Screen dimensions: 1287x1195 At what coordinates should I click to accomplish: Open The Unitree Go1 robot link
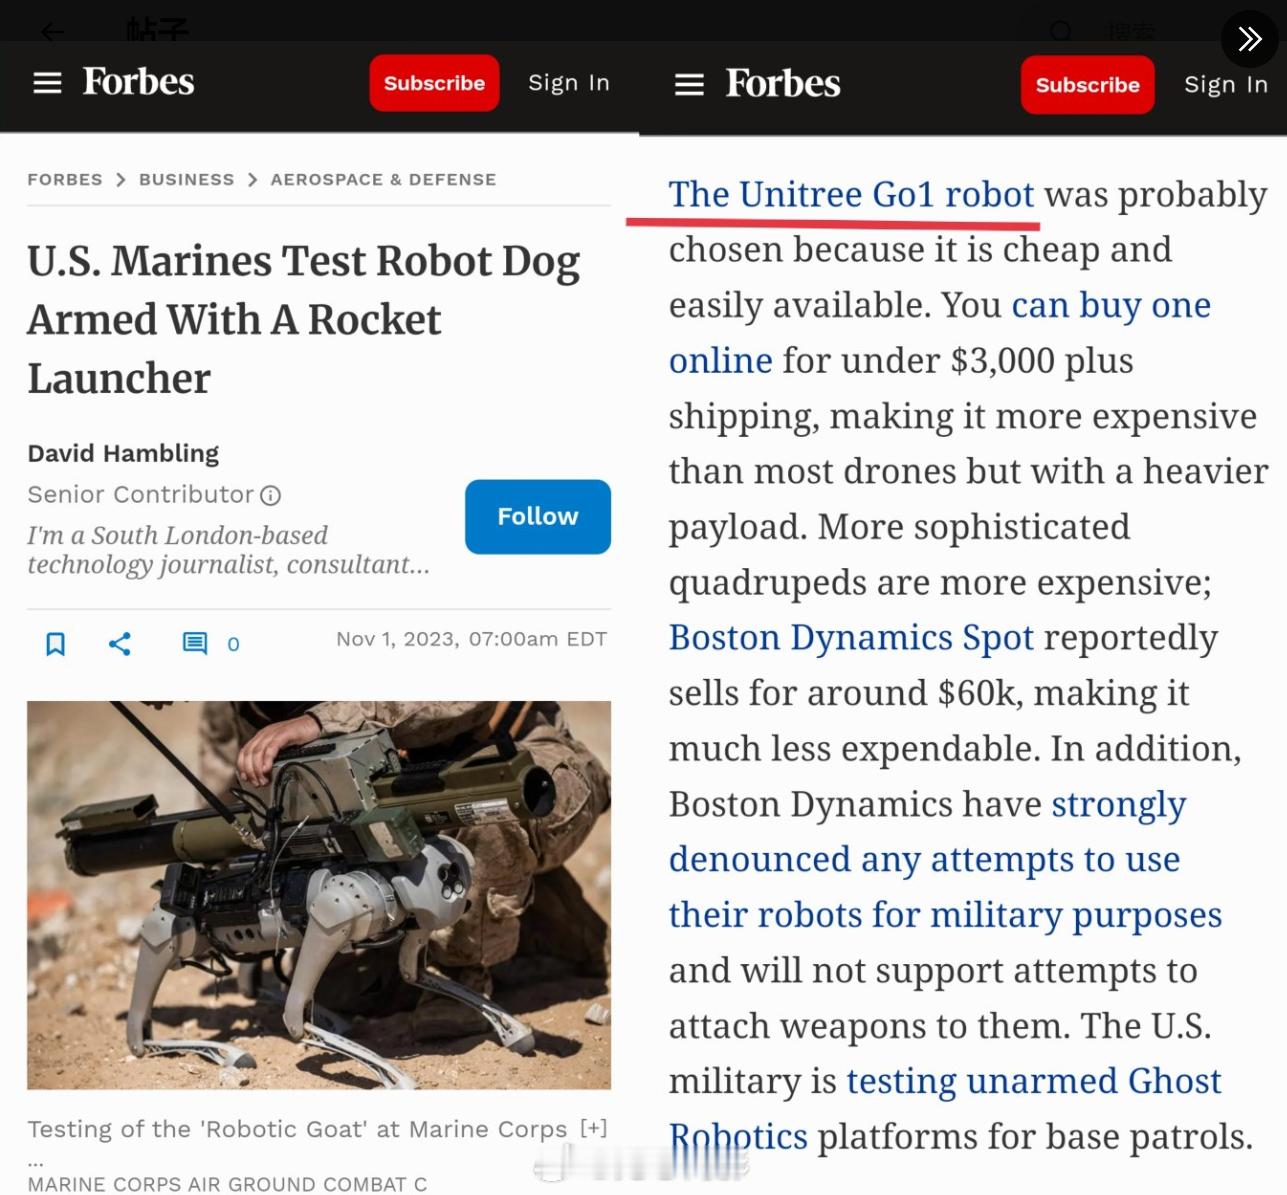851,194
